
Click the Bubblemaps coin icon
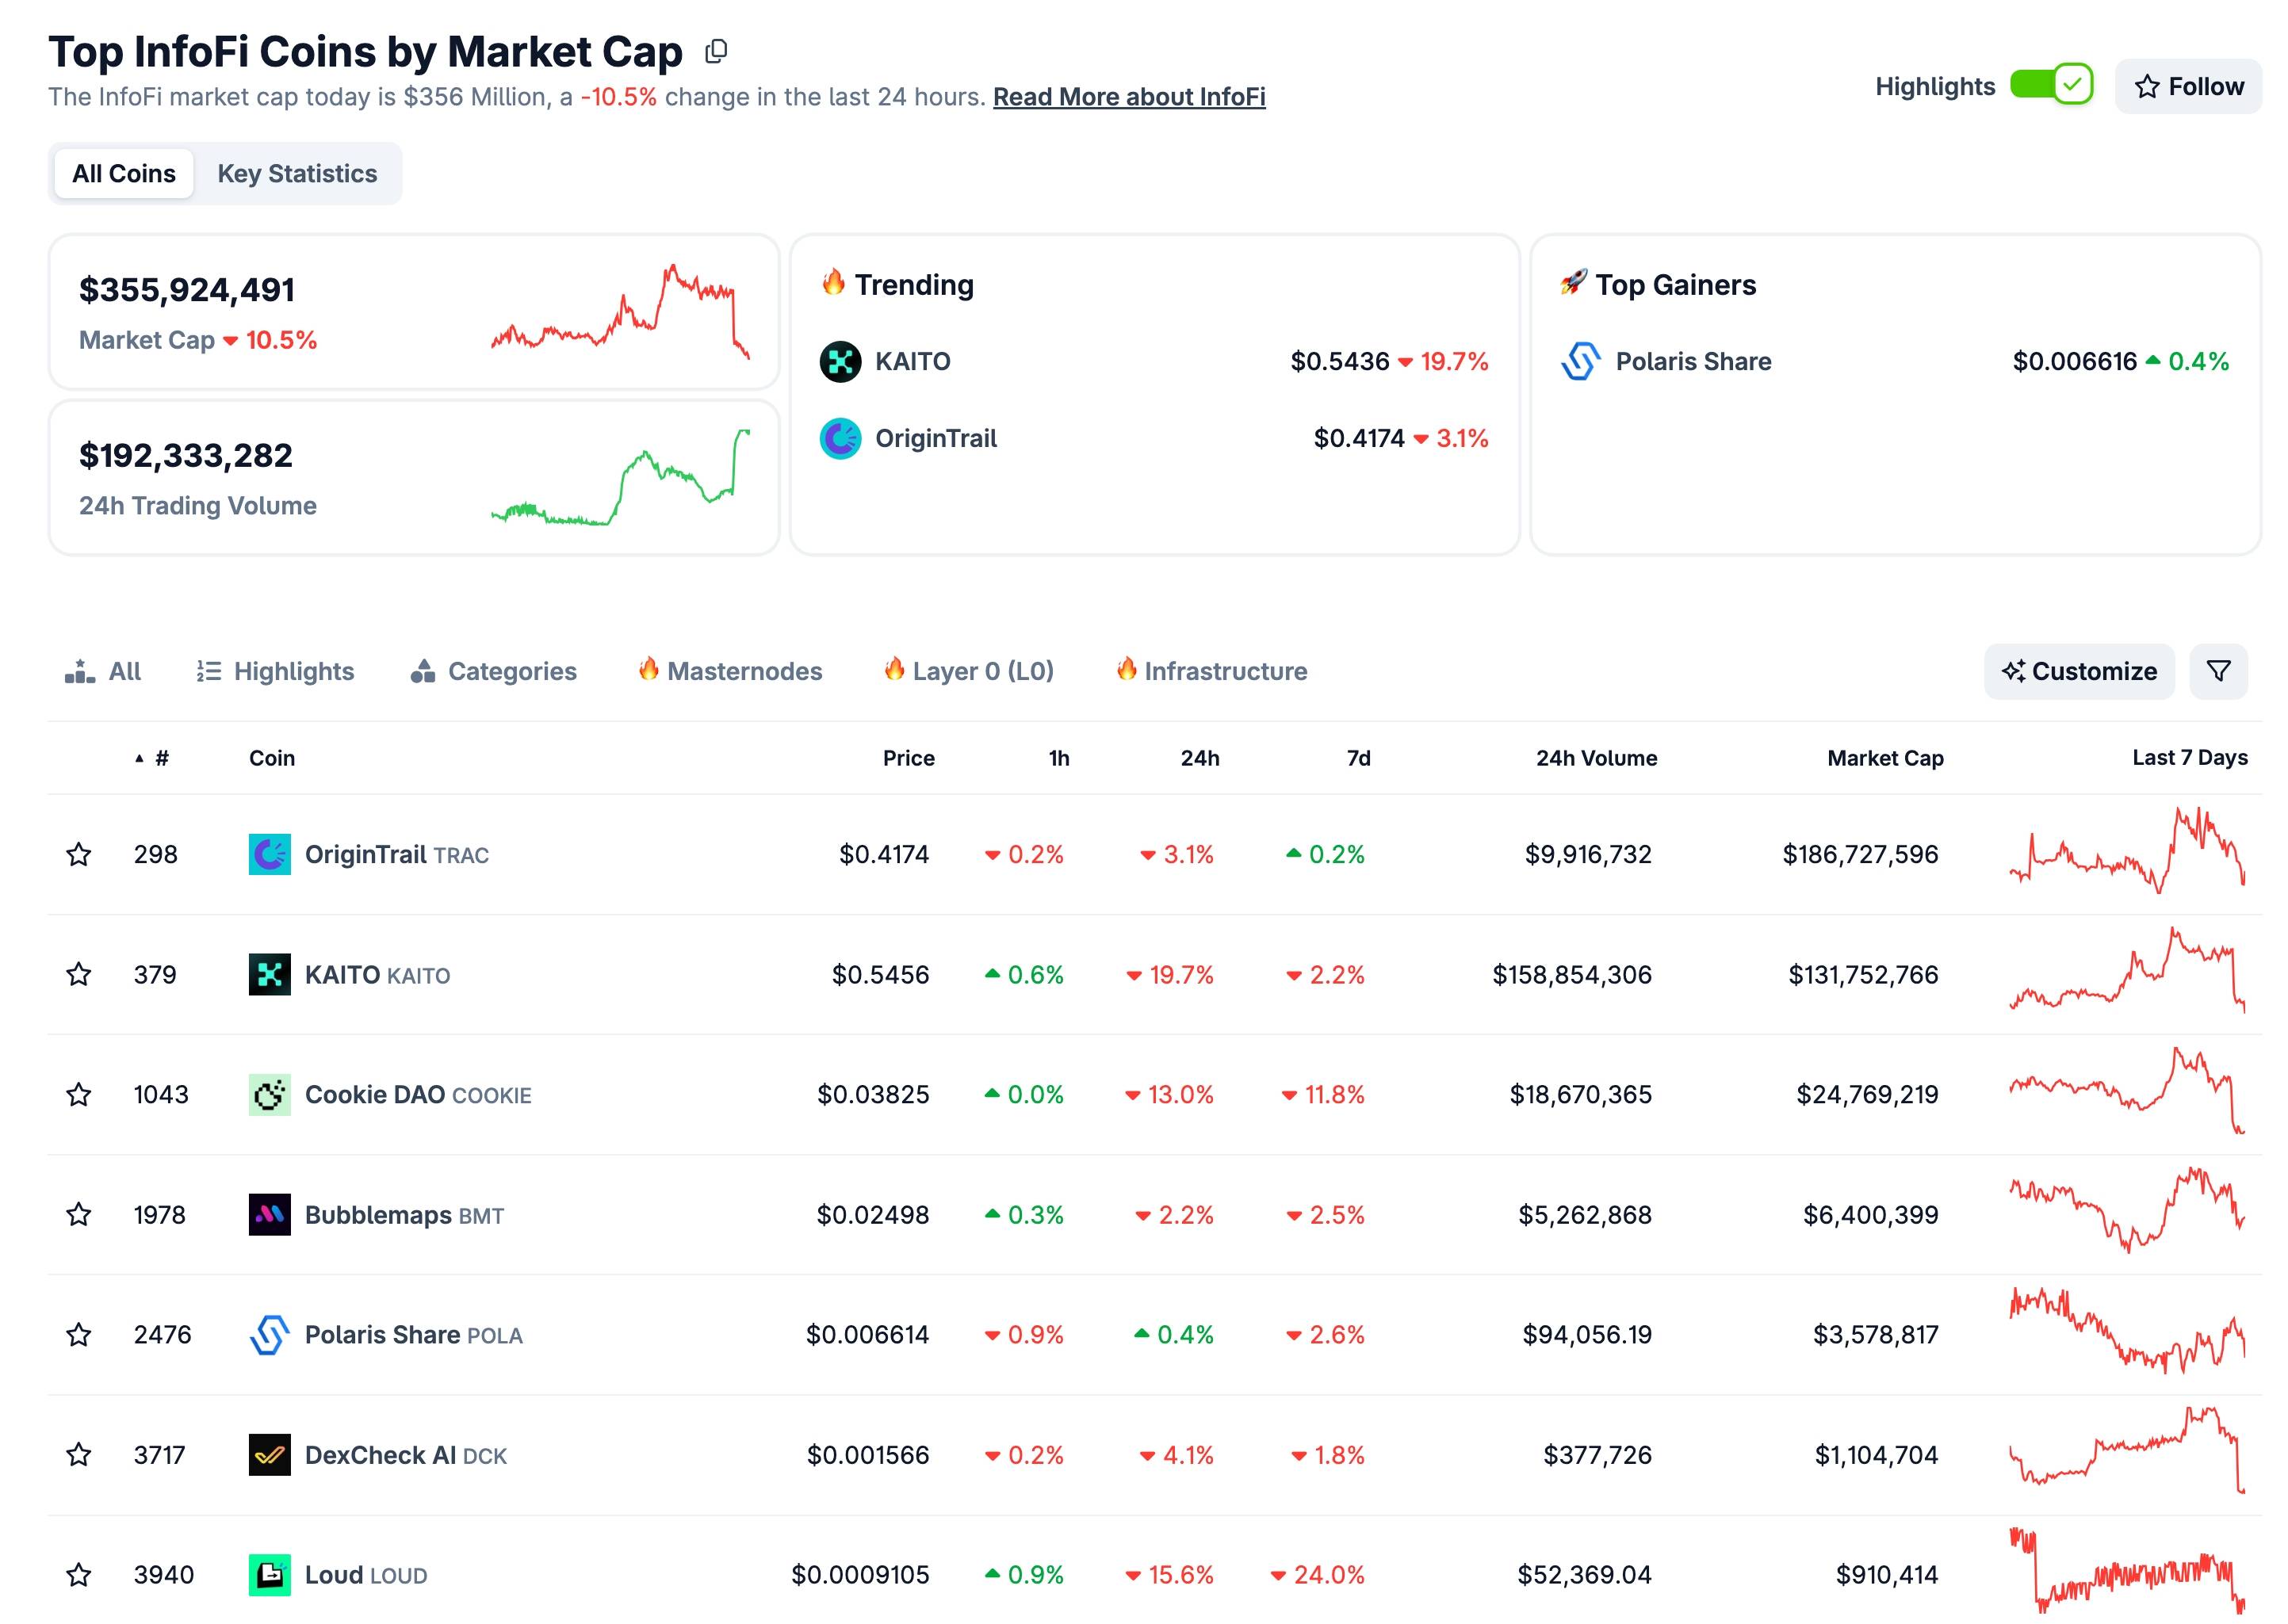[269, 1215]
